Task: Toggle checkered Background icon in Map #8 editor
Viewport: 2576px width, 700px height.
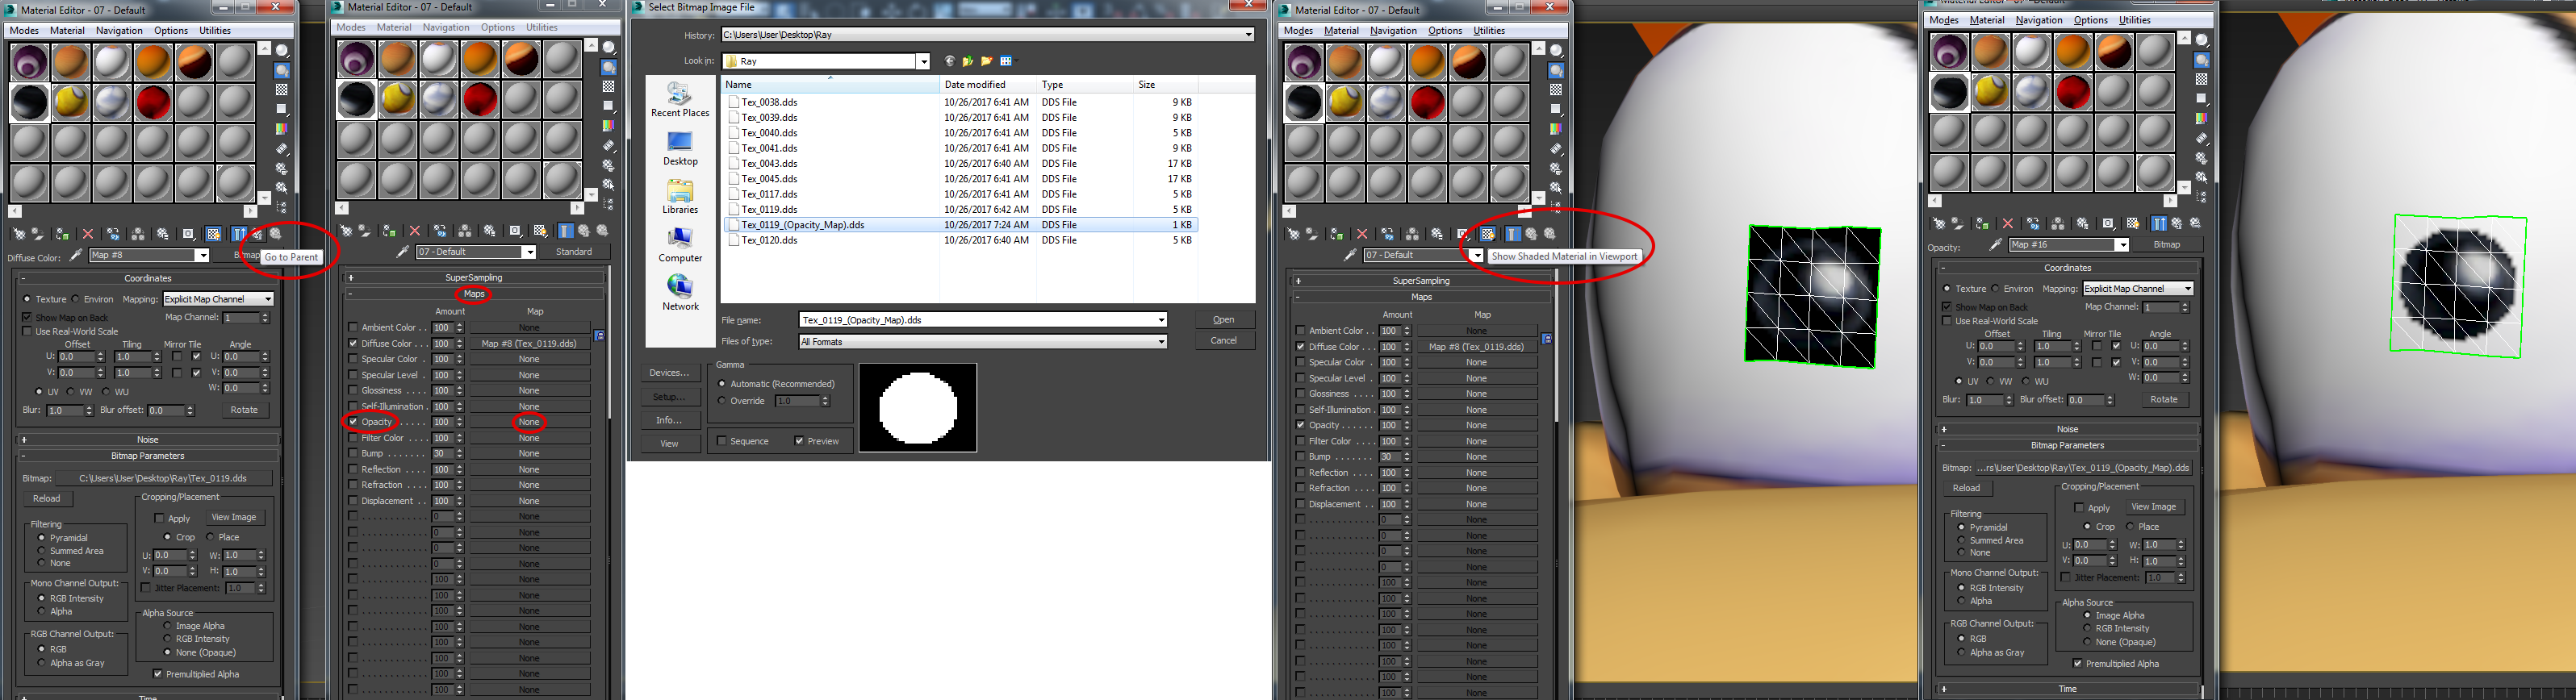Action: tap(282, 90)
